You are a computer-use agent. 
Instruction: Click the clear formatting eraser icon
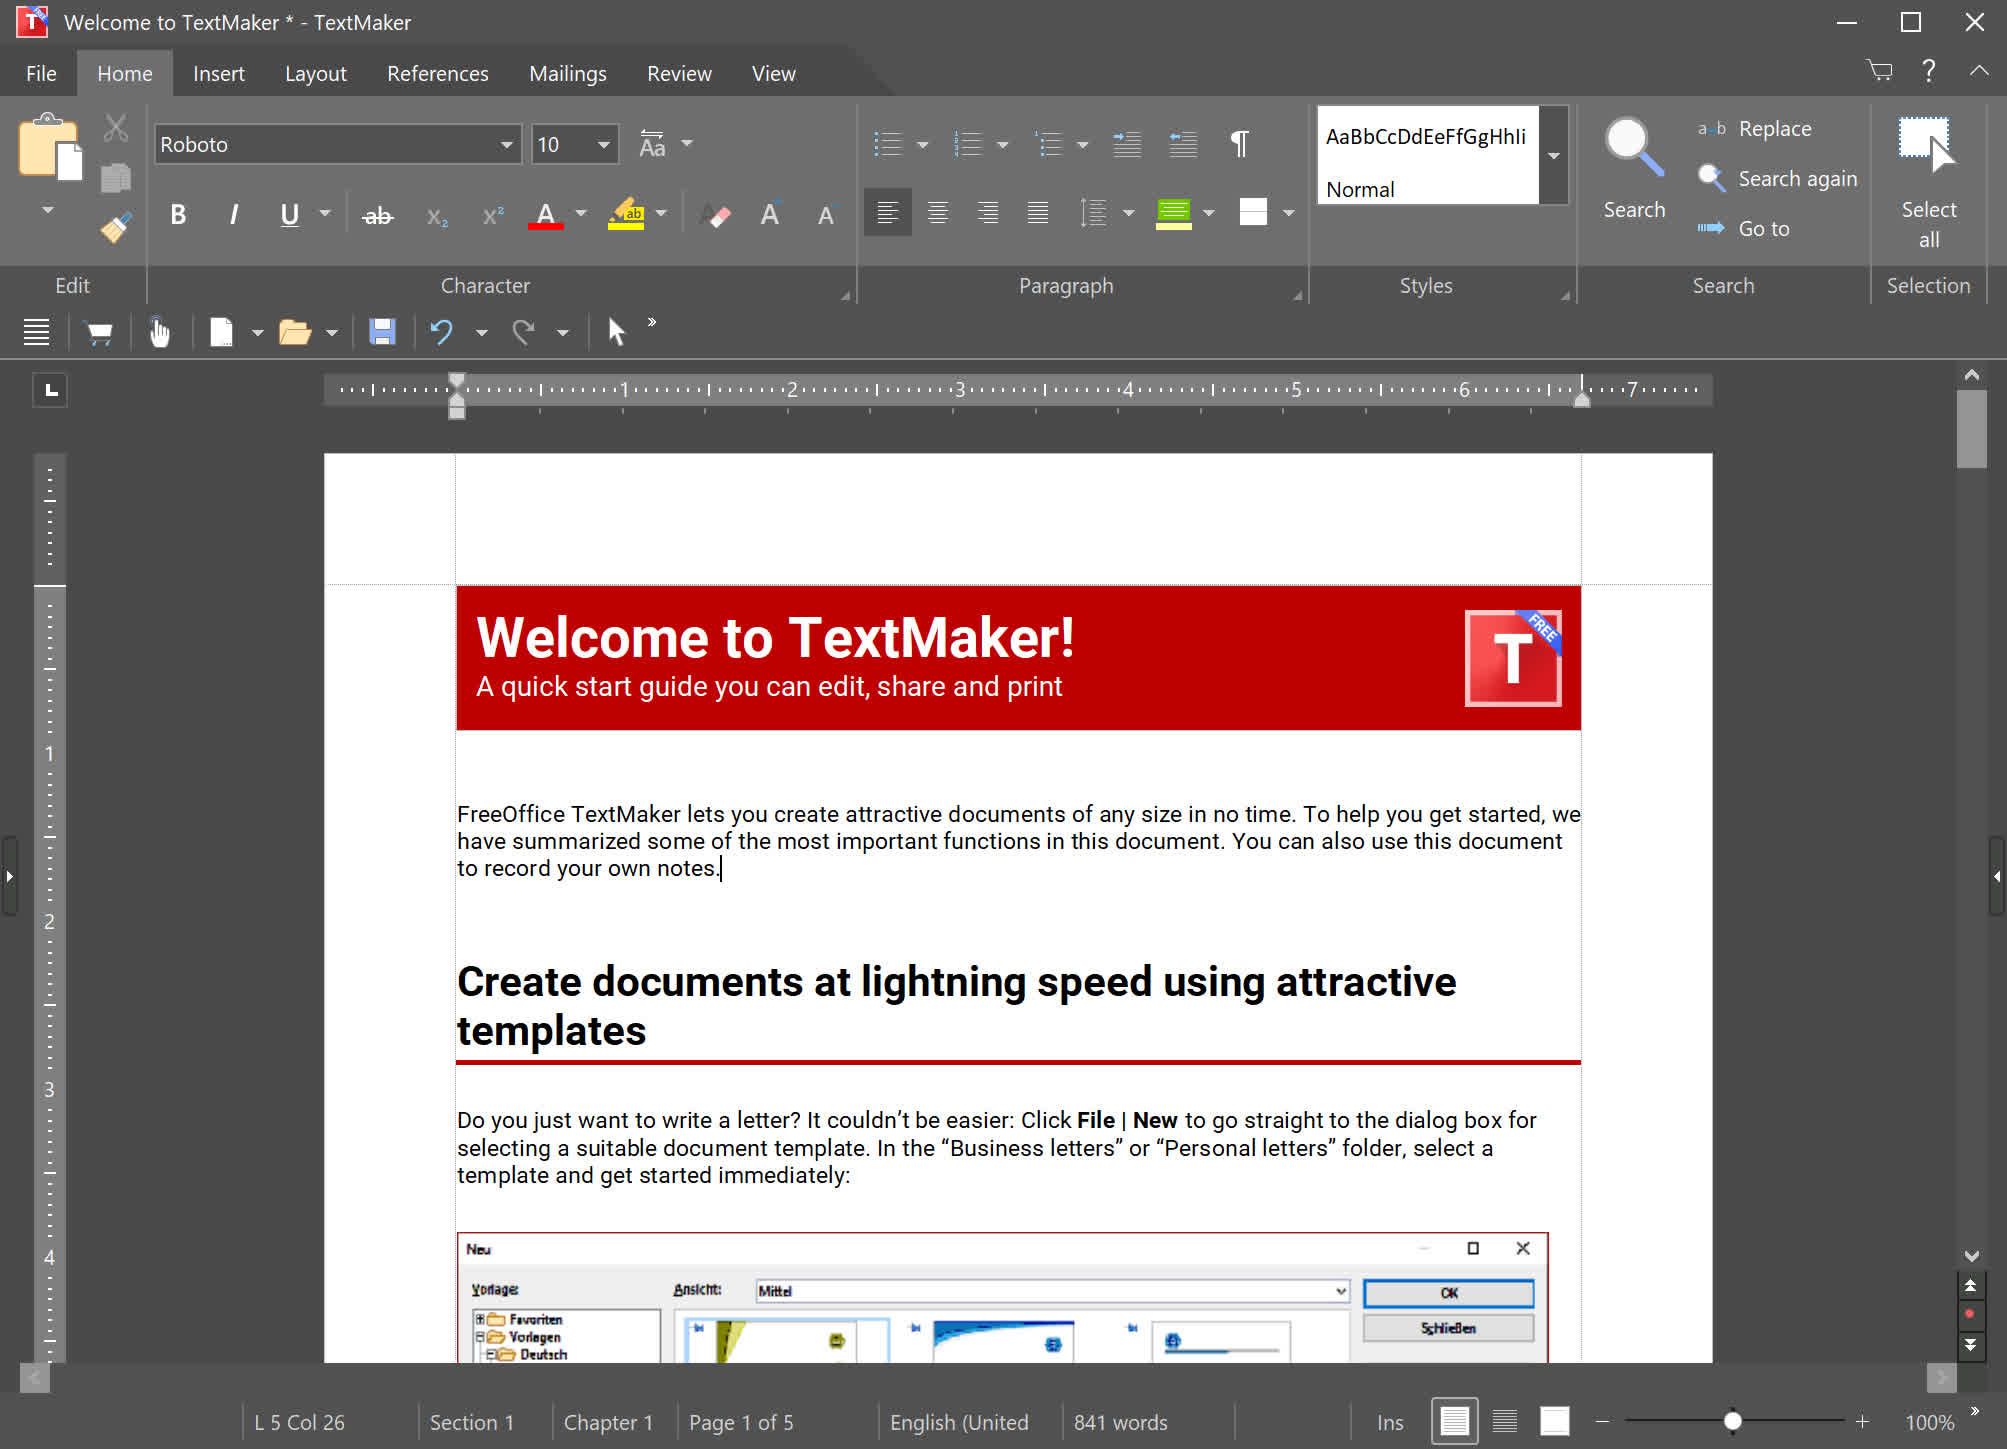[716, 215]
